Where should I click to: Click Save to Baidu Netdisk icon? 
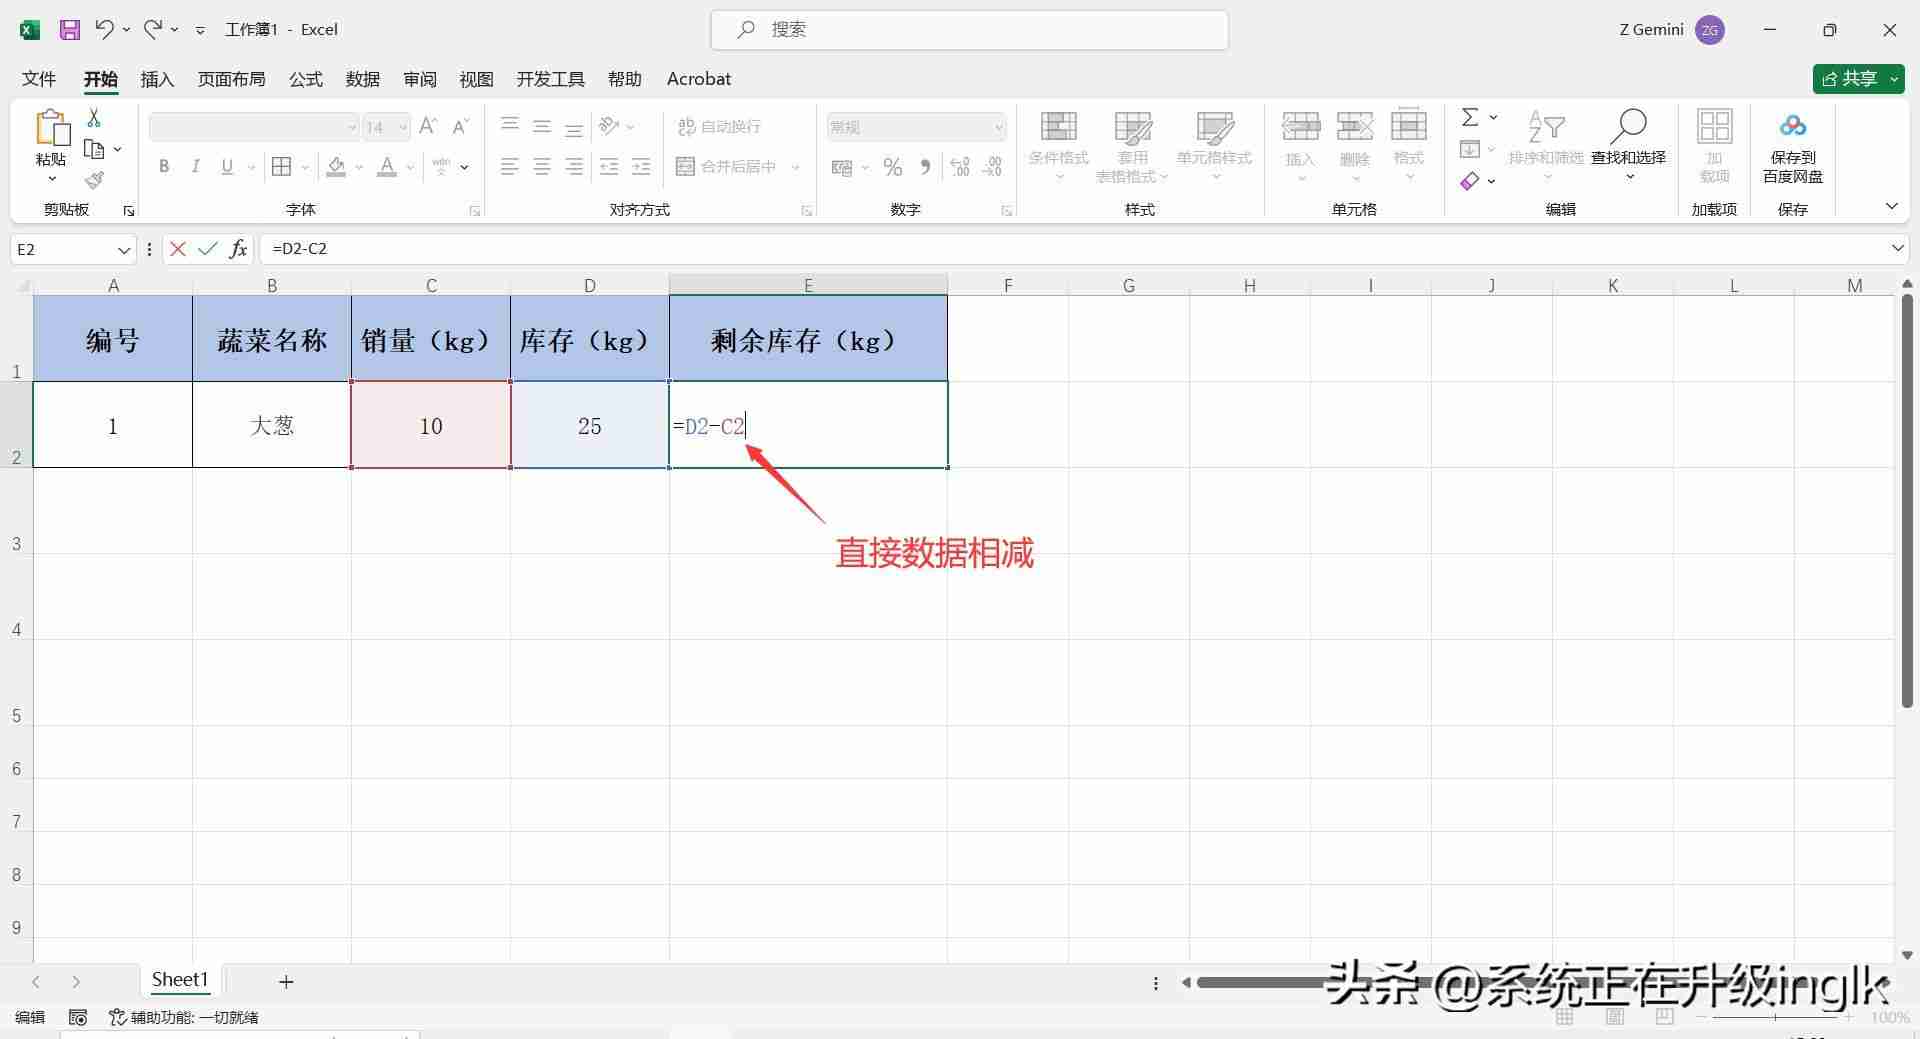tap(1792, 125)
